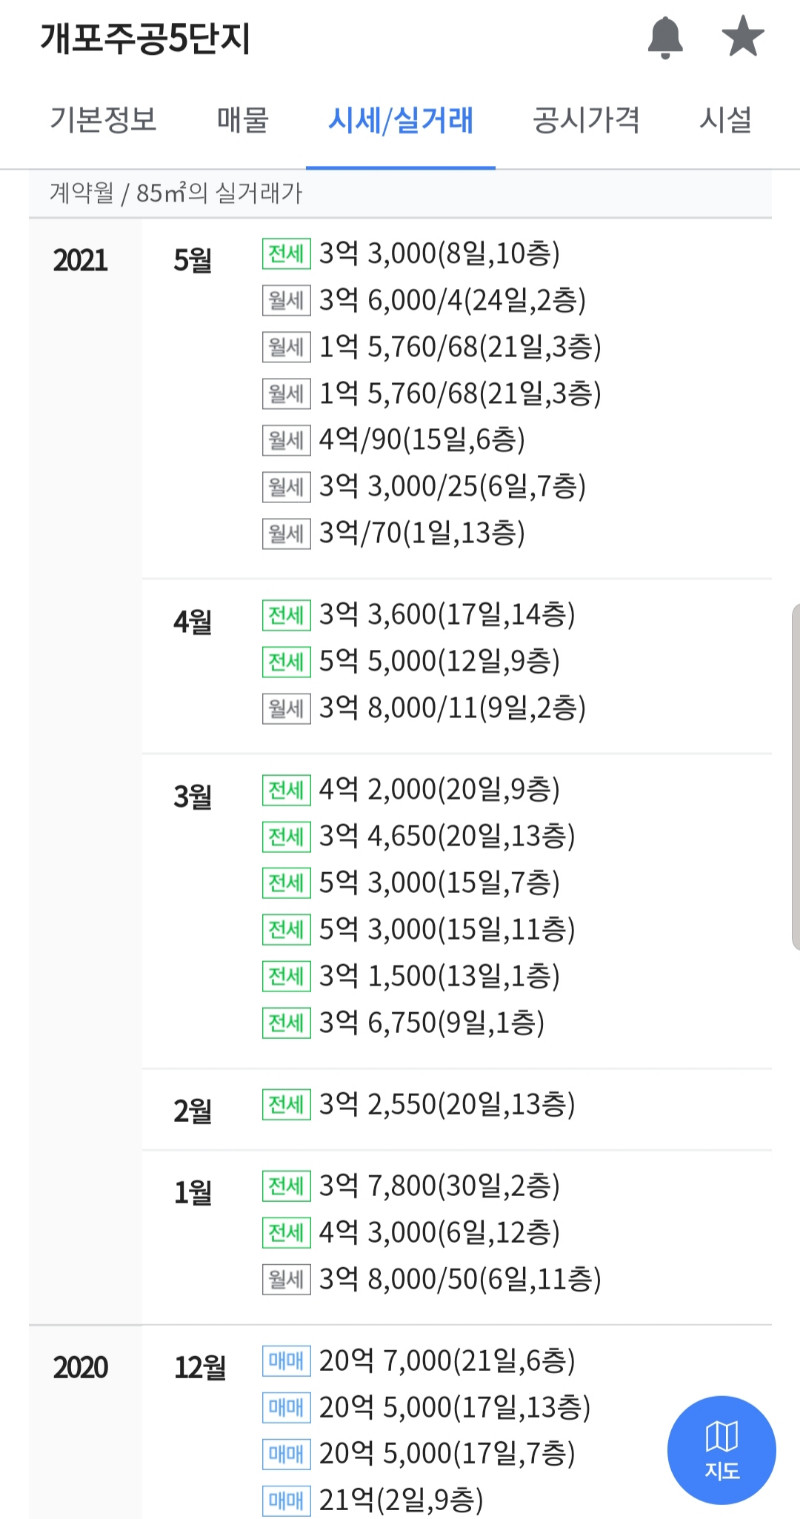Open the 지도 map floating button
Viewport: 800px width, 1519px height.
[722, 1450]
